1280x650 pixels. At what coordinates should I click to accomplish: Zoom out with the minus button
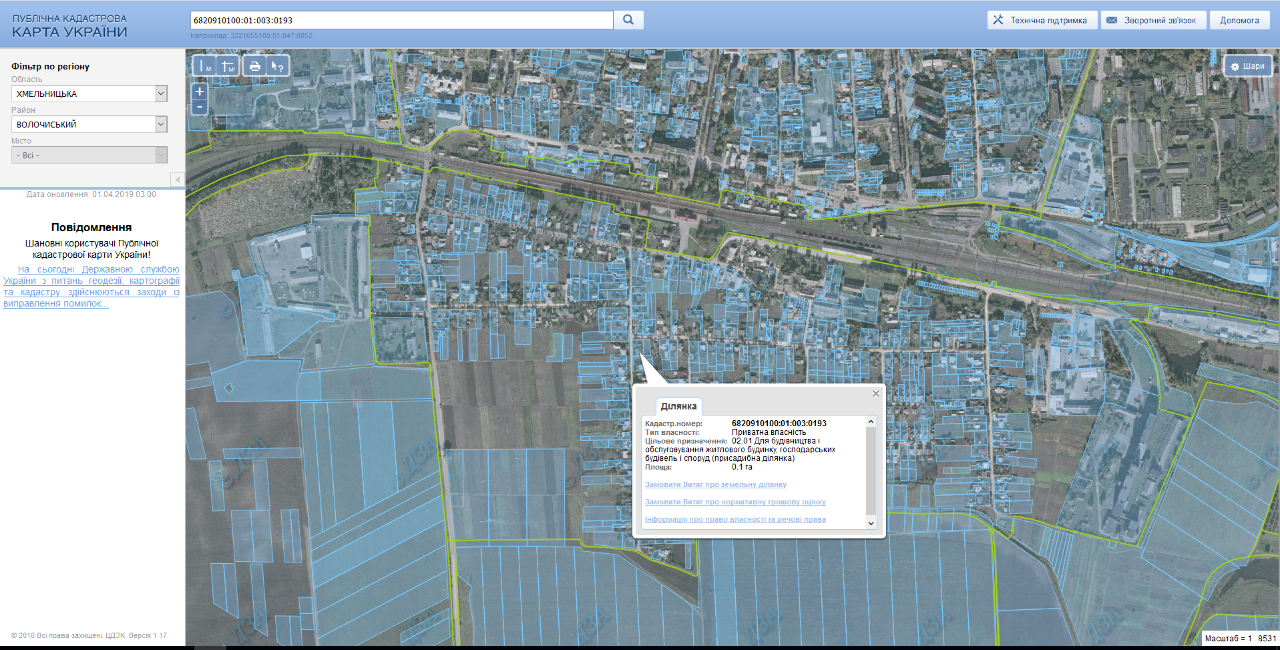point(200,106)
